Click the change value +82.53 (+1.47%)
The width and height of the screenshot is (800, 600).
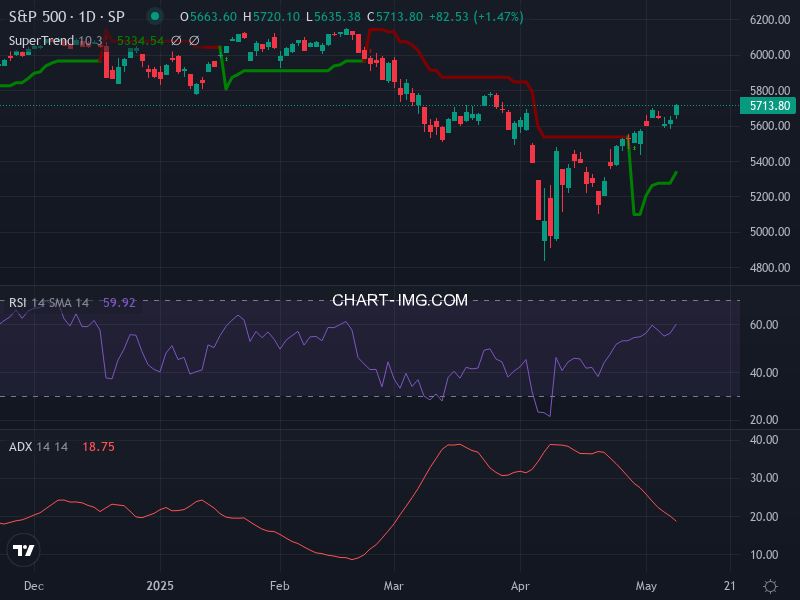[476, 17]
